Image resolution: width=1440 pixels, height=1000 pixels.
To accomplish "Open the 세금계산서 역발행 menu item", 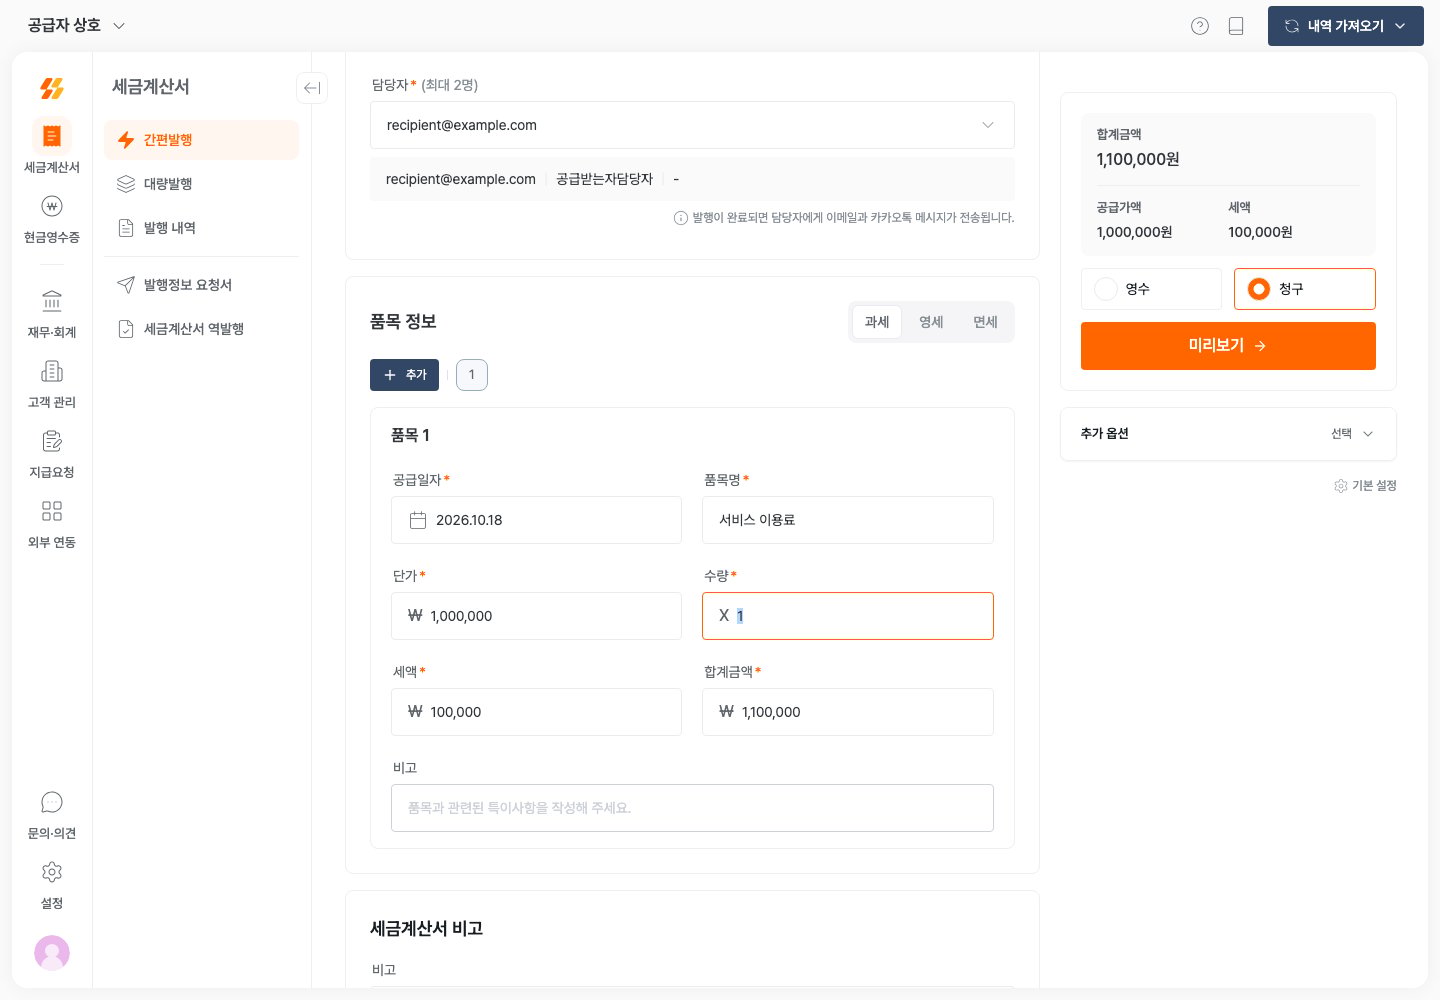I will pos(201,329).
